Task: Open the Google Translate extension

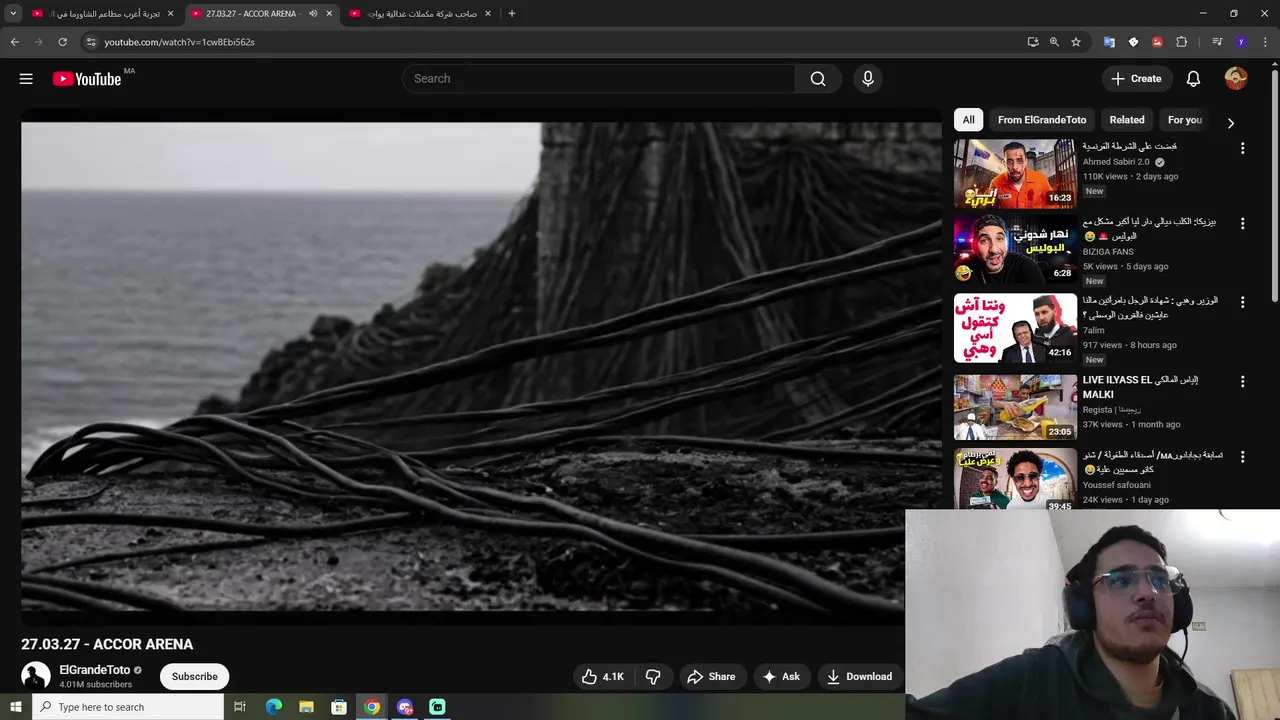Action: [x=1109, y=42]
